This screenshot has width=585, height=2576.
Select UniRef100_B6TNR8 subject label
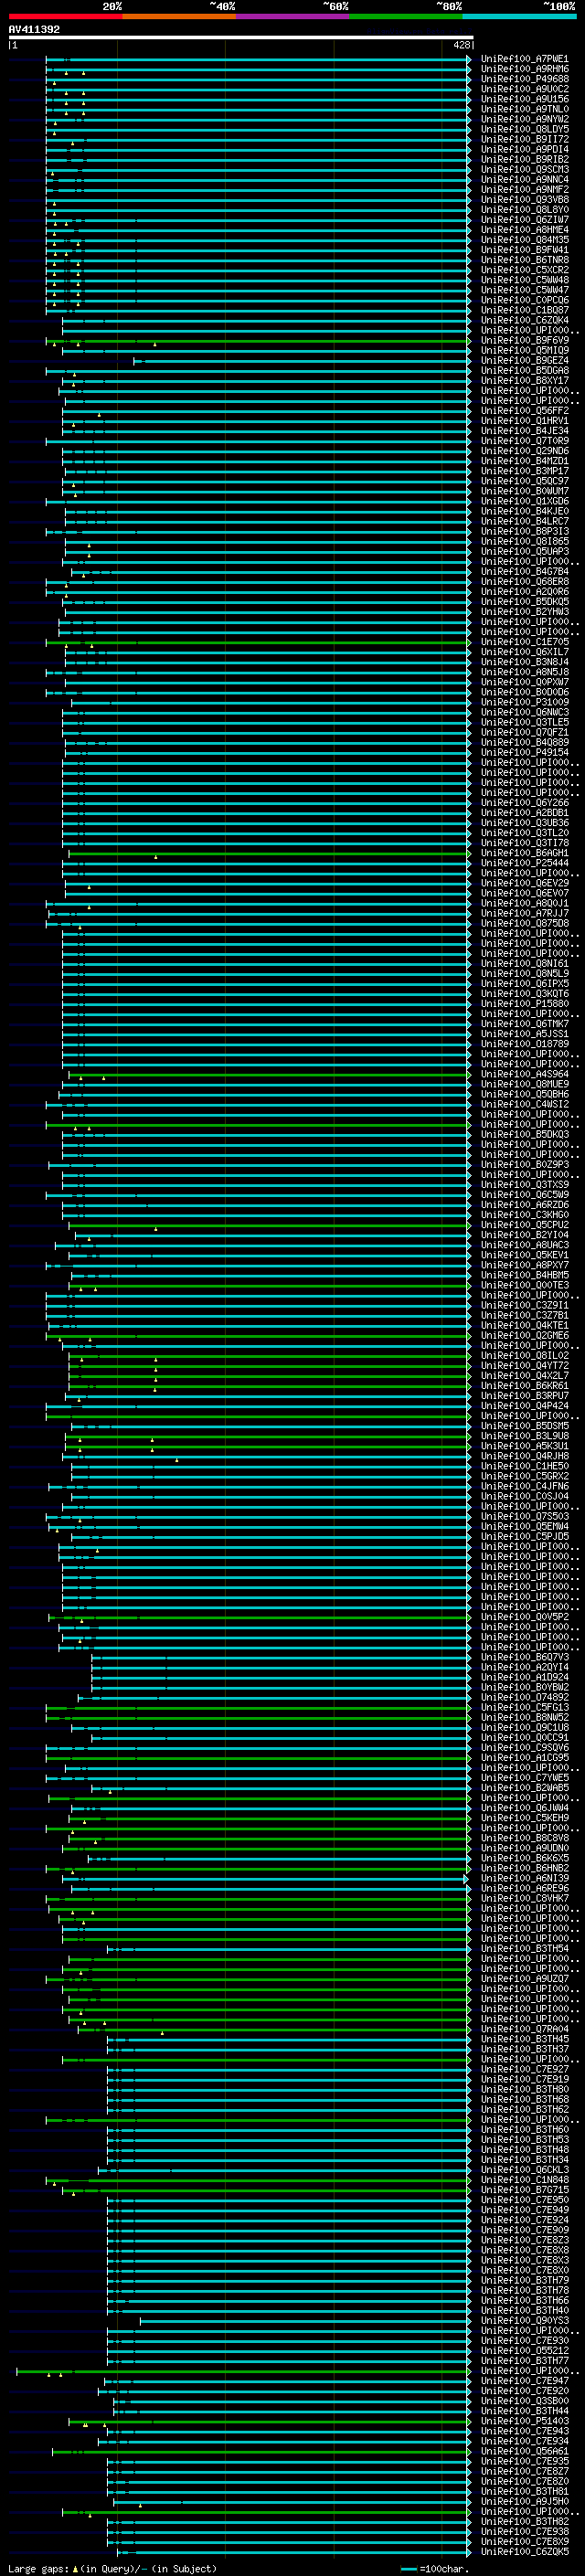pos(524,260)
